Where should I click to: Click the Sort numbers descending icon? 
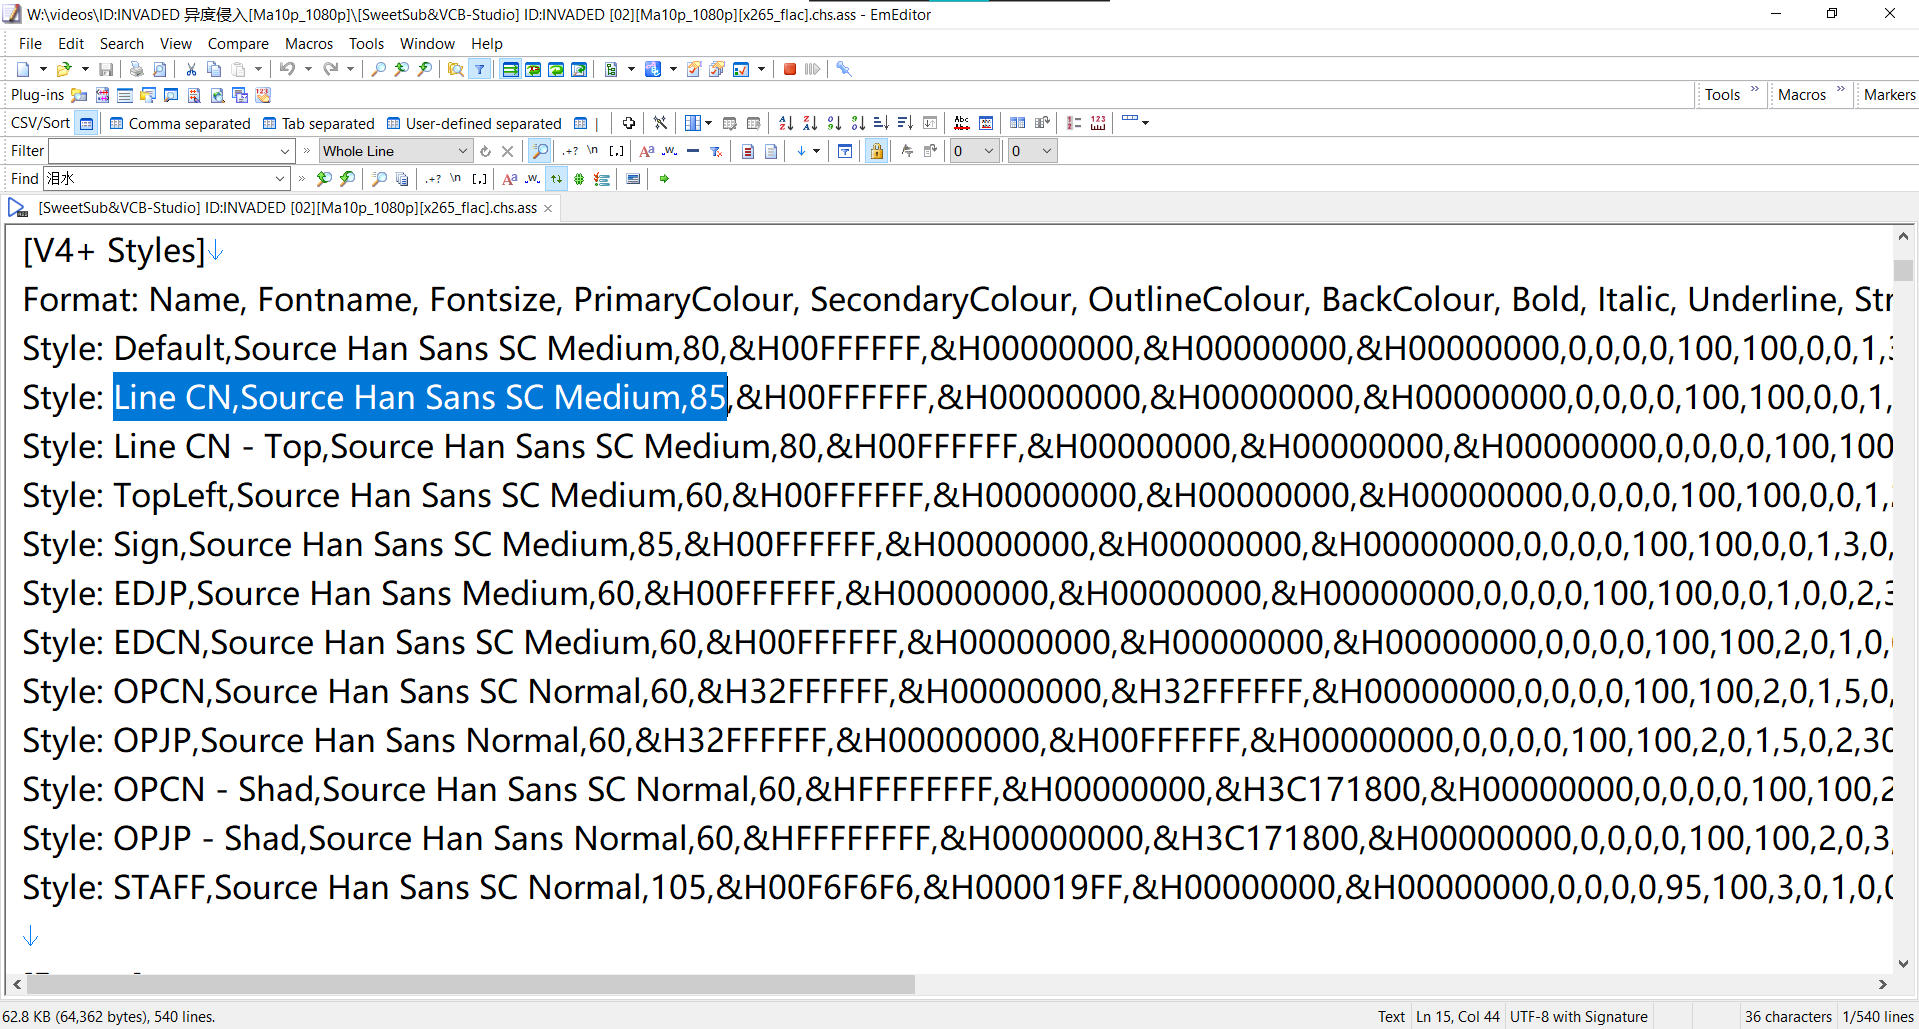(858, 123)
